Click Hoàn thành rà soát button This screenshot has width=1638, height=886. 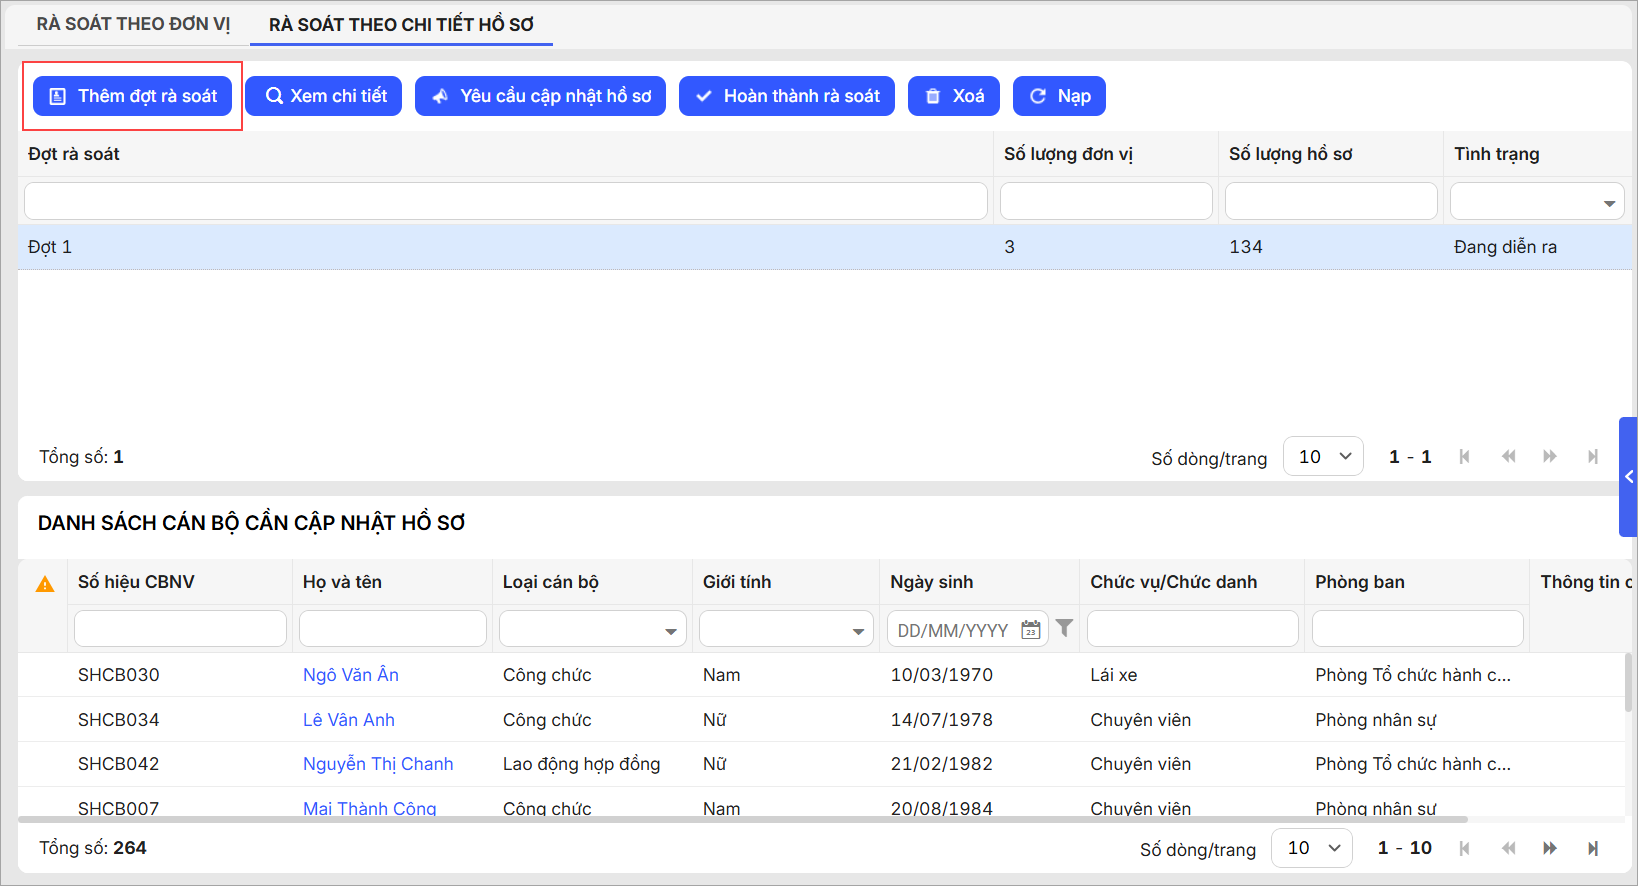coord(786,96)
